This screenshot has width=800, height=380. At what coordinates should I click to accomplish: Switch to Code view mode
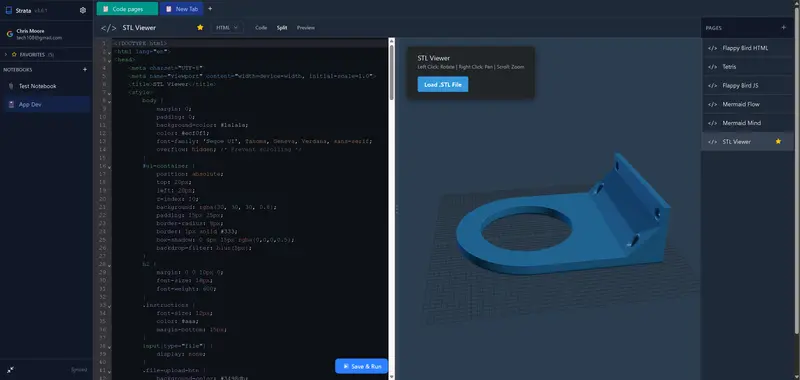261,28
